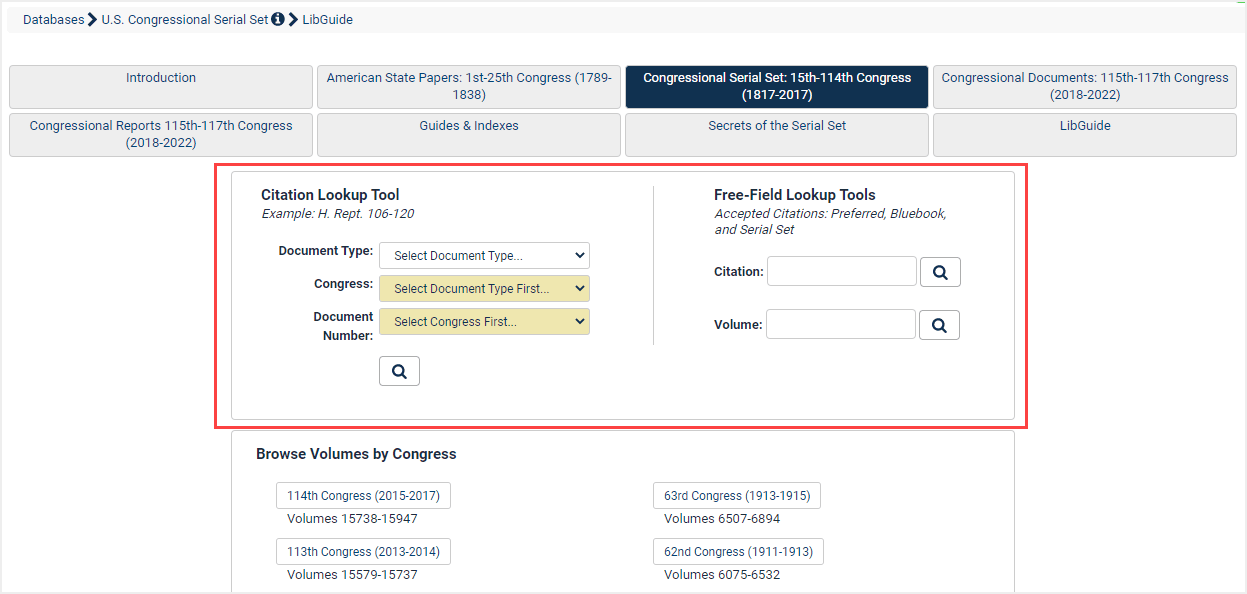Viewport: 1247px width, 594px height.
Task: Open the Document Number dropdown
Action: pyautogui.click(x=484, y=321)
